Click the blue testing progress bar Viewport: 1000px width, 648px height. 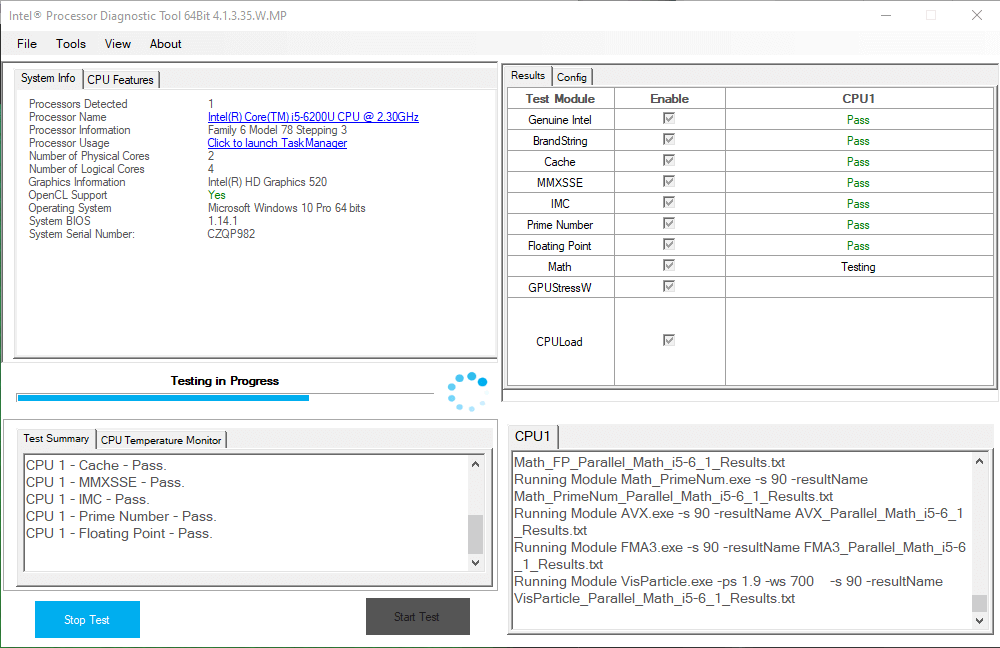click(163, 398)
